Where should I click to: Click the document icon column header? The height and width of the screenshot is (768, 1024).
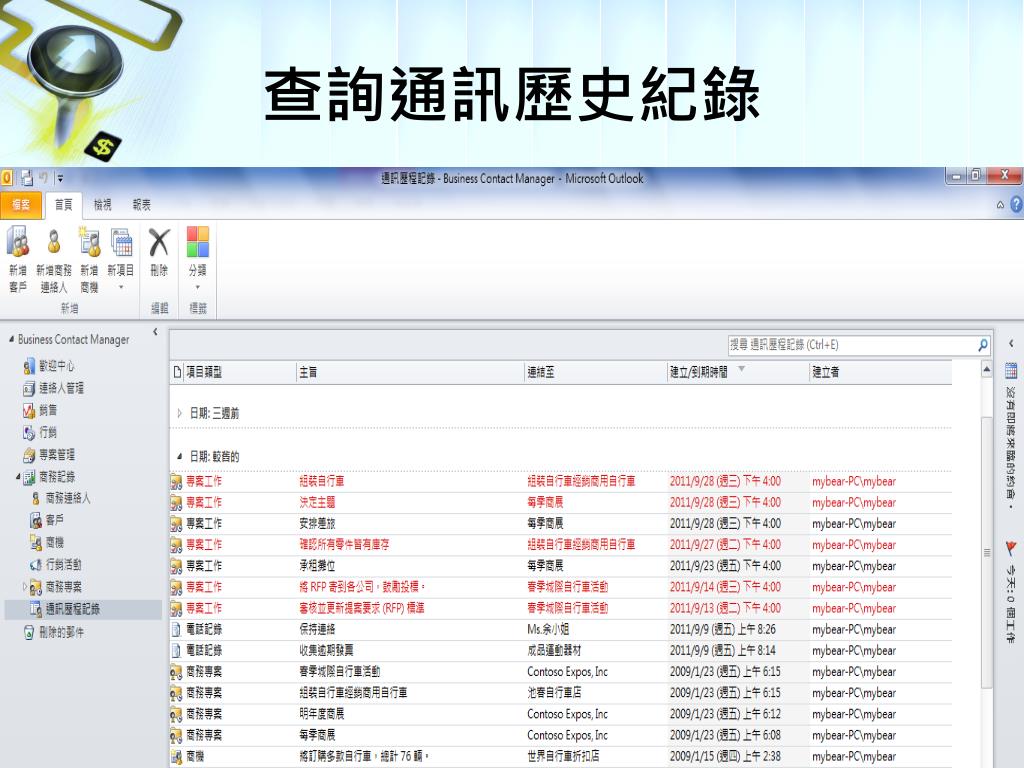[177, 372]
